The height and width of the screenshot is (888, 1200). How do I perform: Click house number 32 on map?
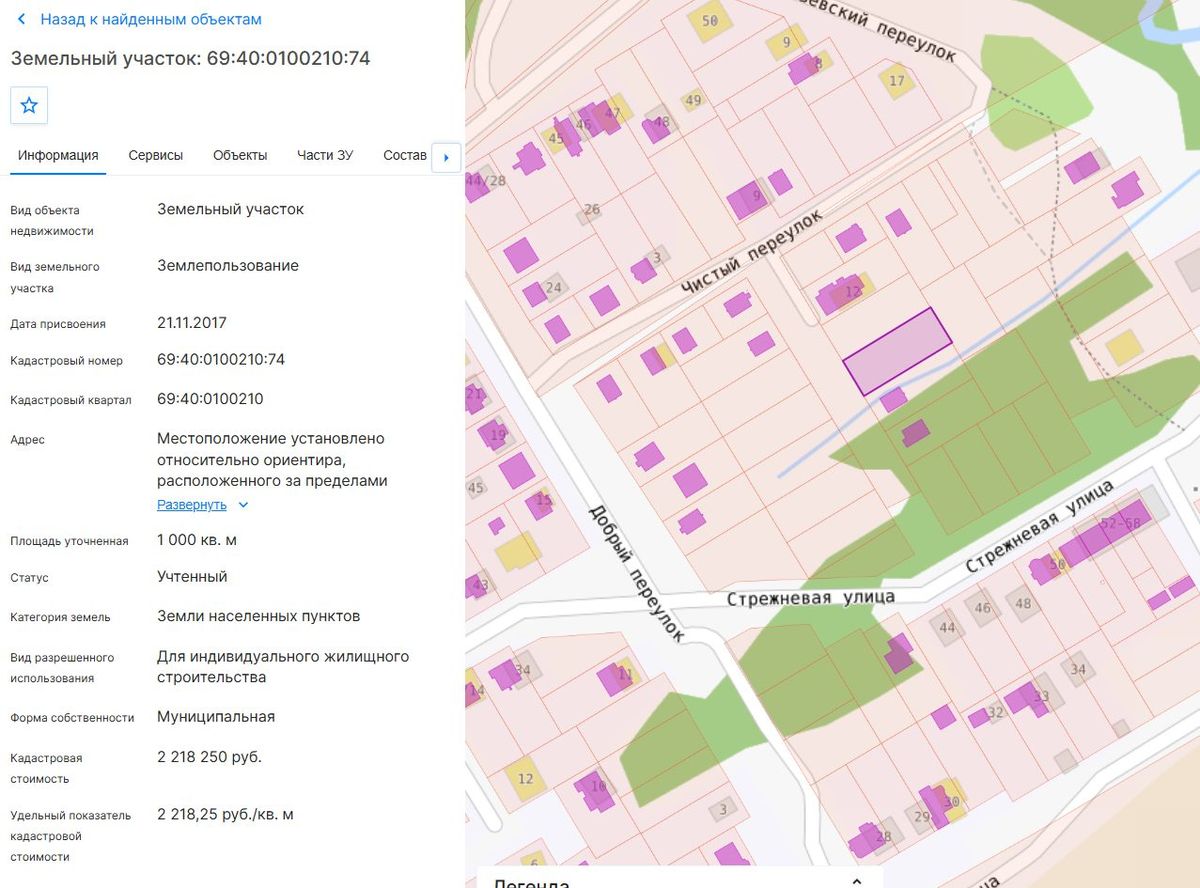click(995, 713)
